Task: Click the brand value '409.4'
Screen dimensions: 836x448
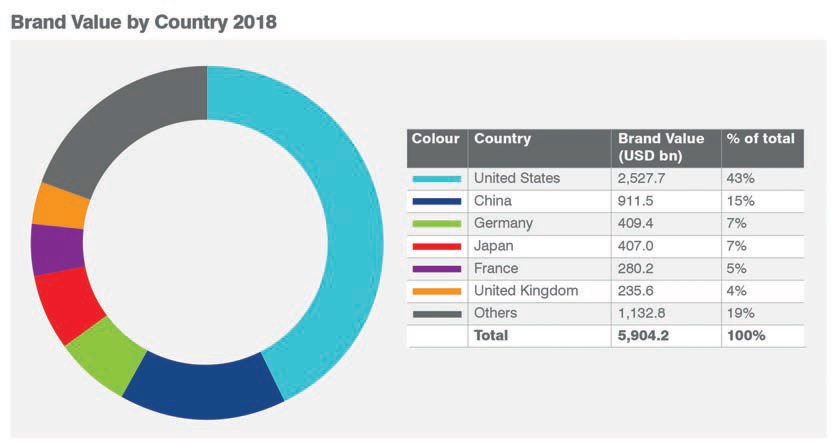Action: pos(635,223)
